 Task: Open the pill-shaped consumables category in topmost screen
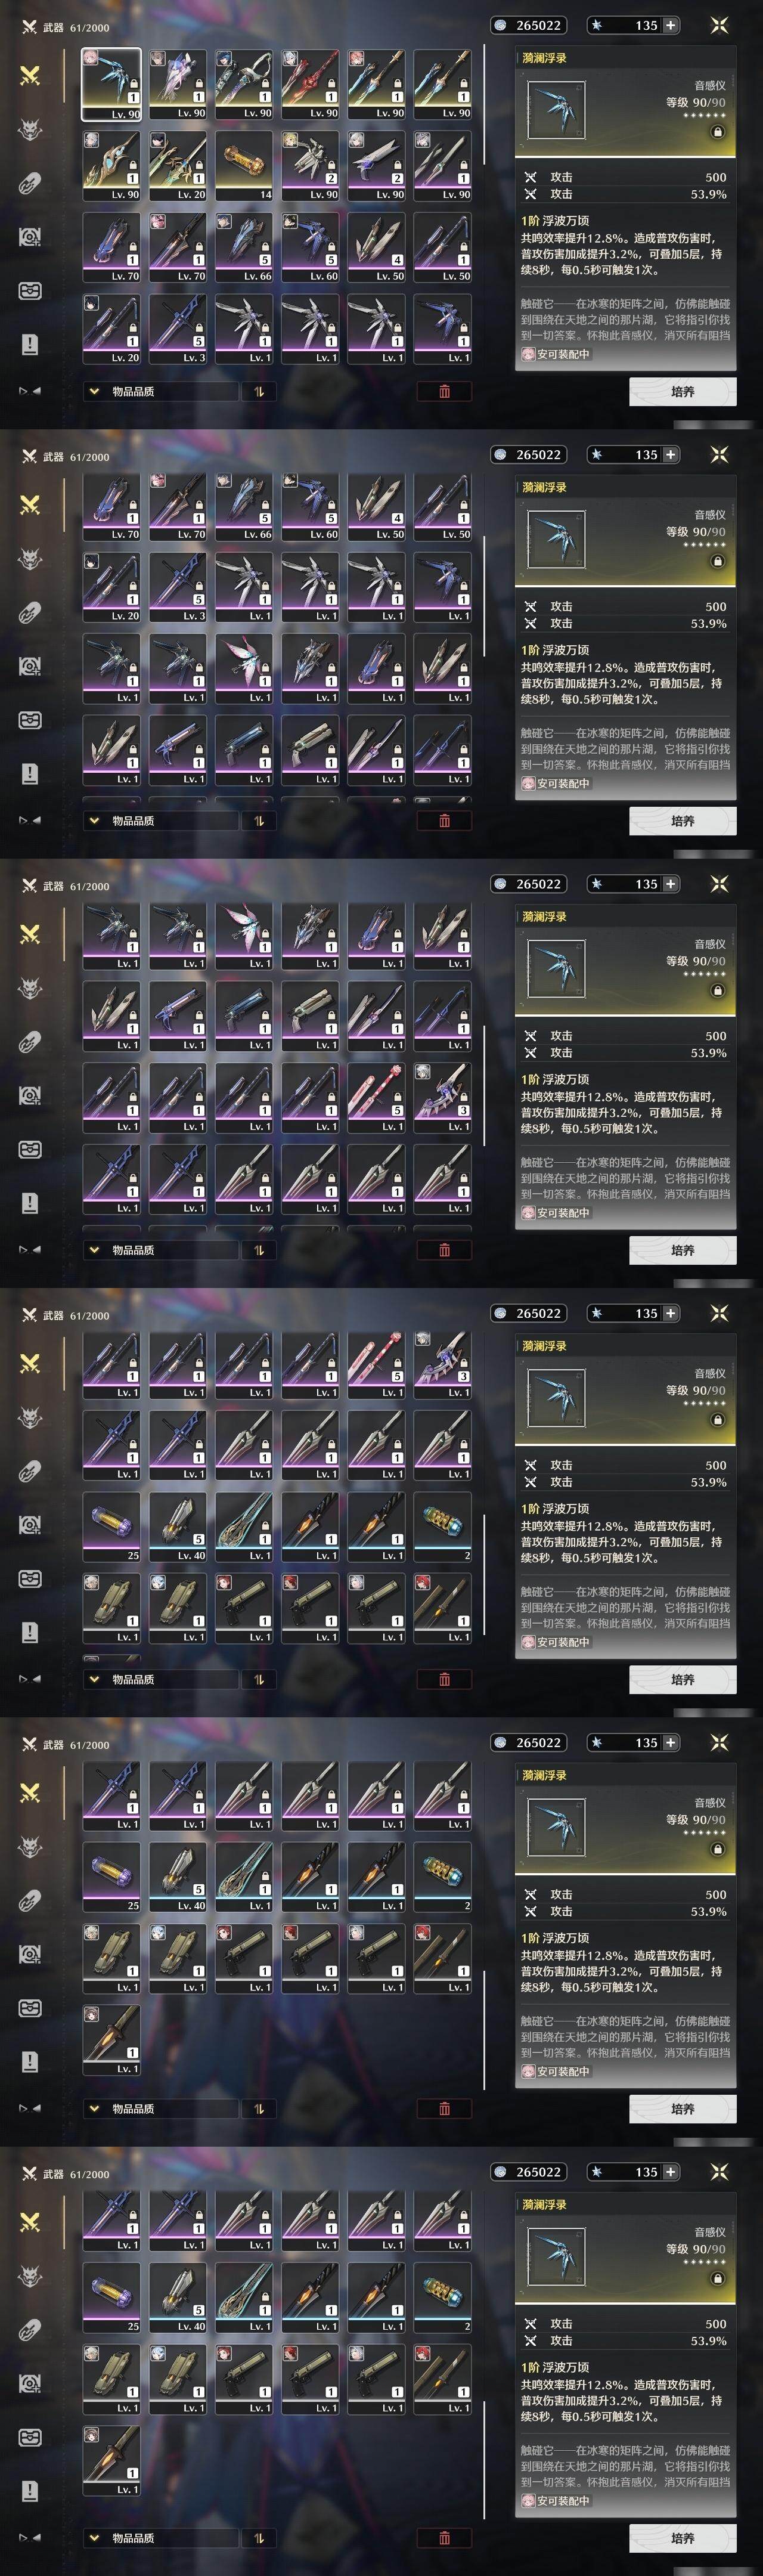pos(30,183)
